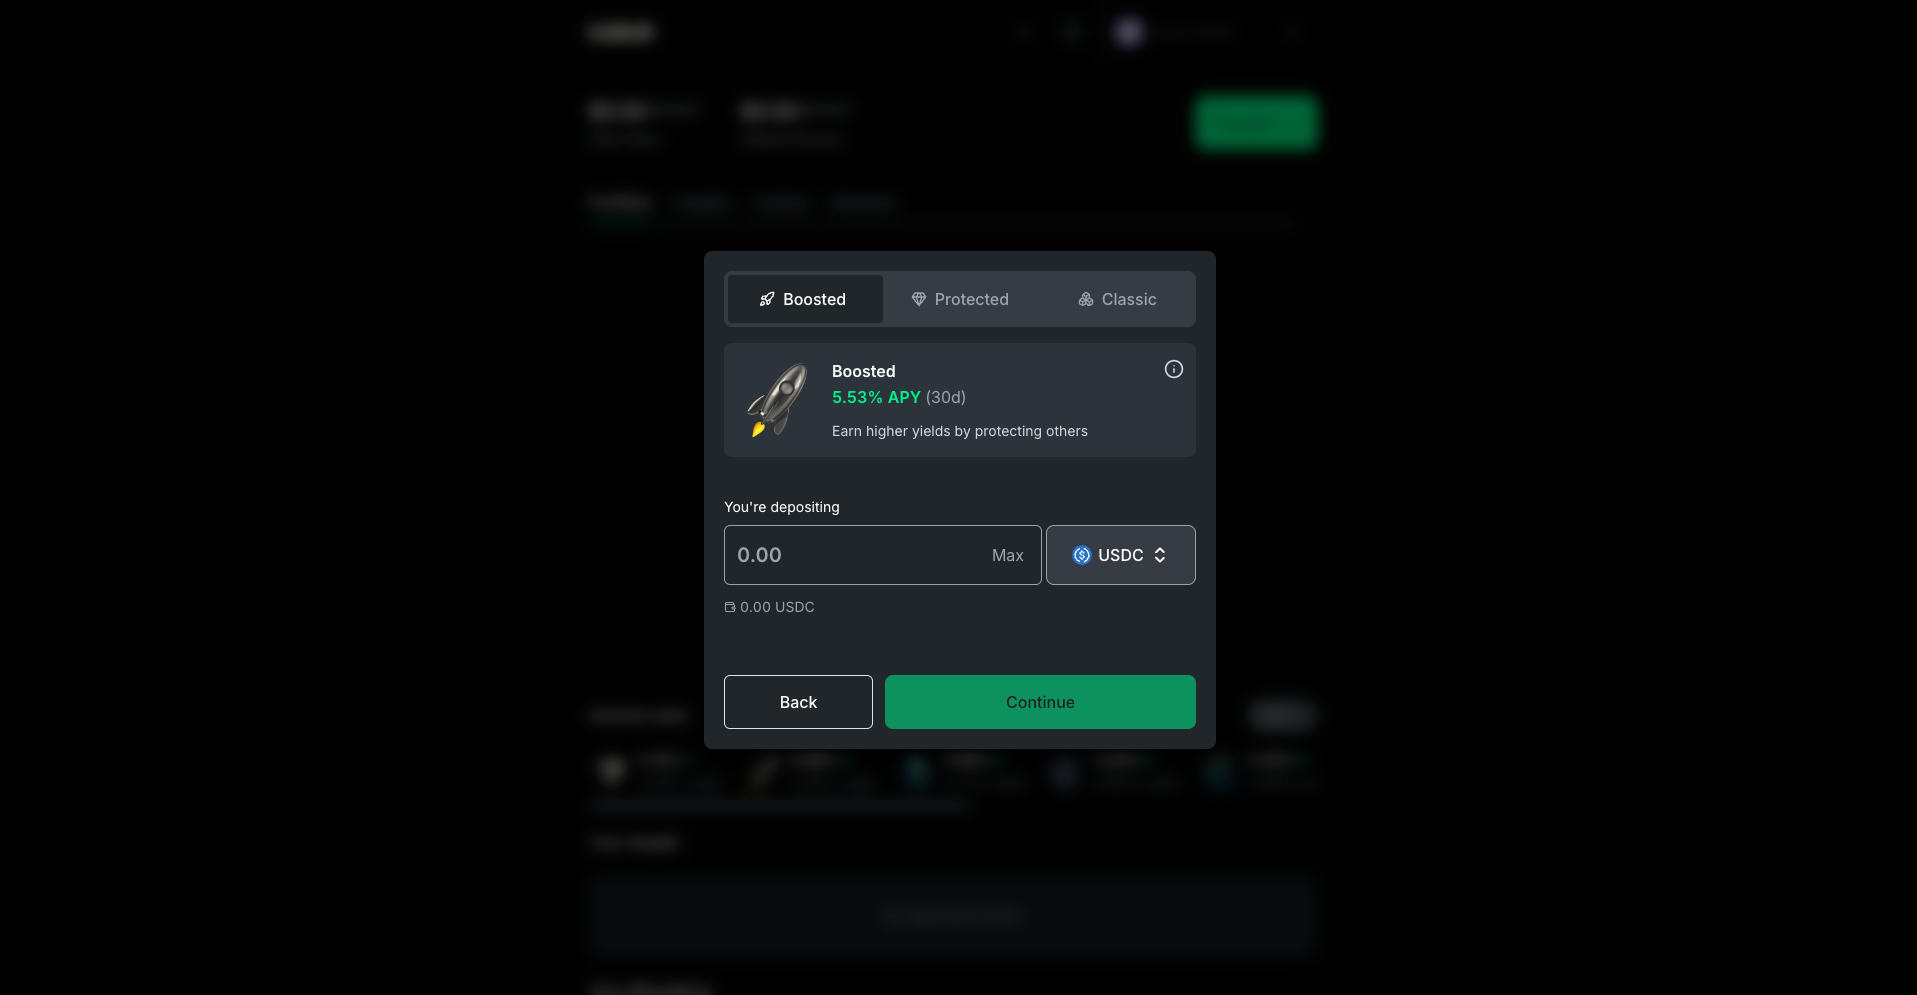The image size is (1917, 995).
Task: Switch to the Classic tab
Action: [1117, 299]
